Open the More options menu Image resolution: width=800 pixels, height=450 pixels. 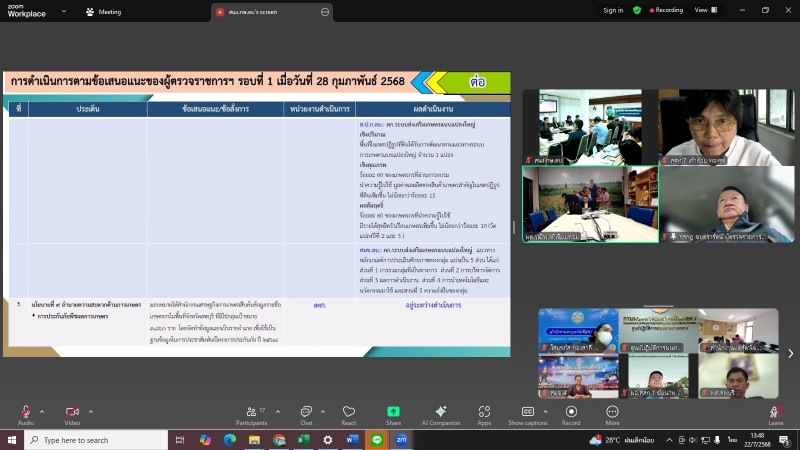612,413
